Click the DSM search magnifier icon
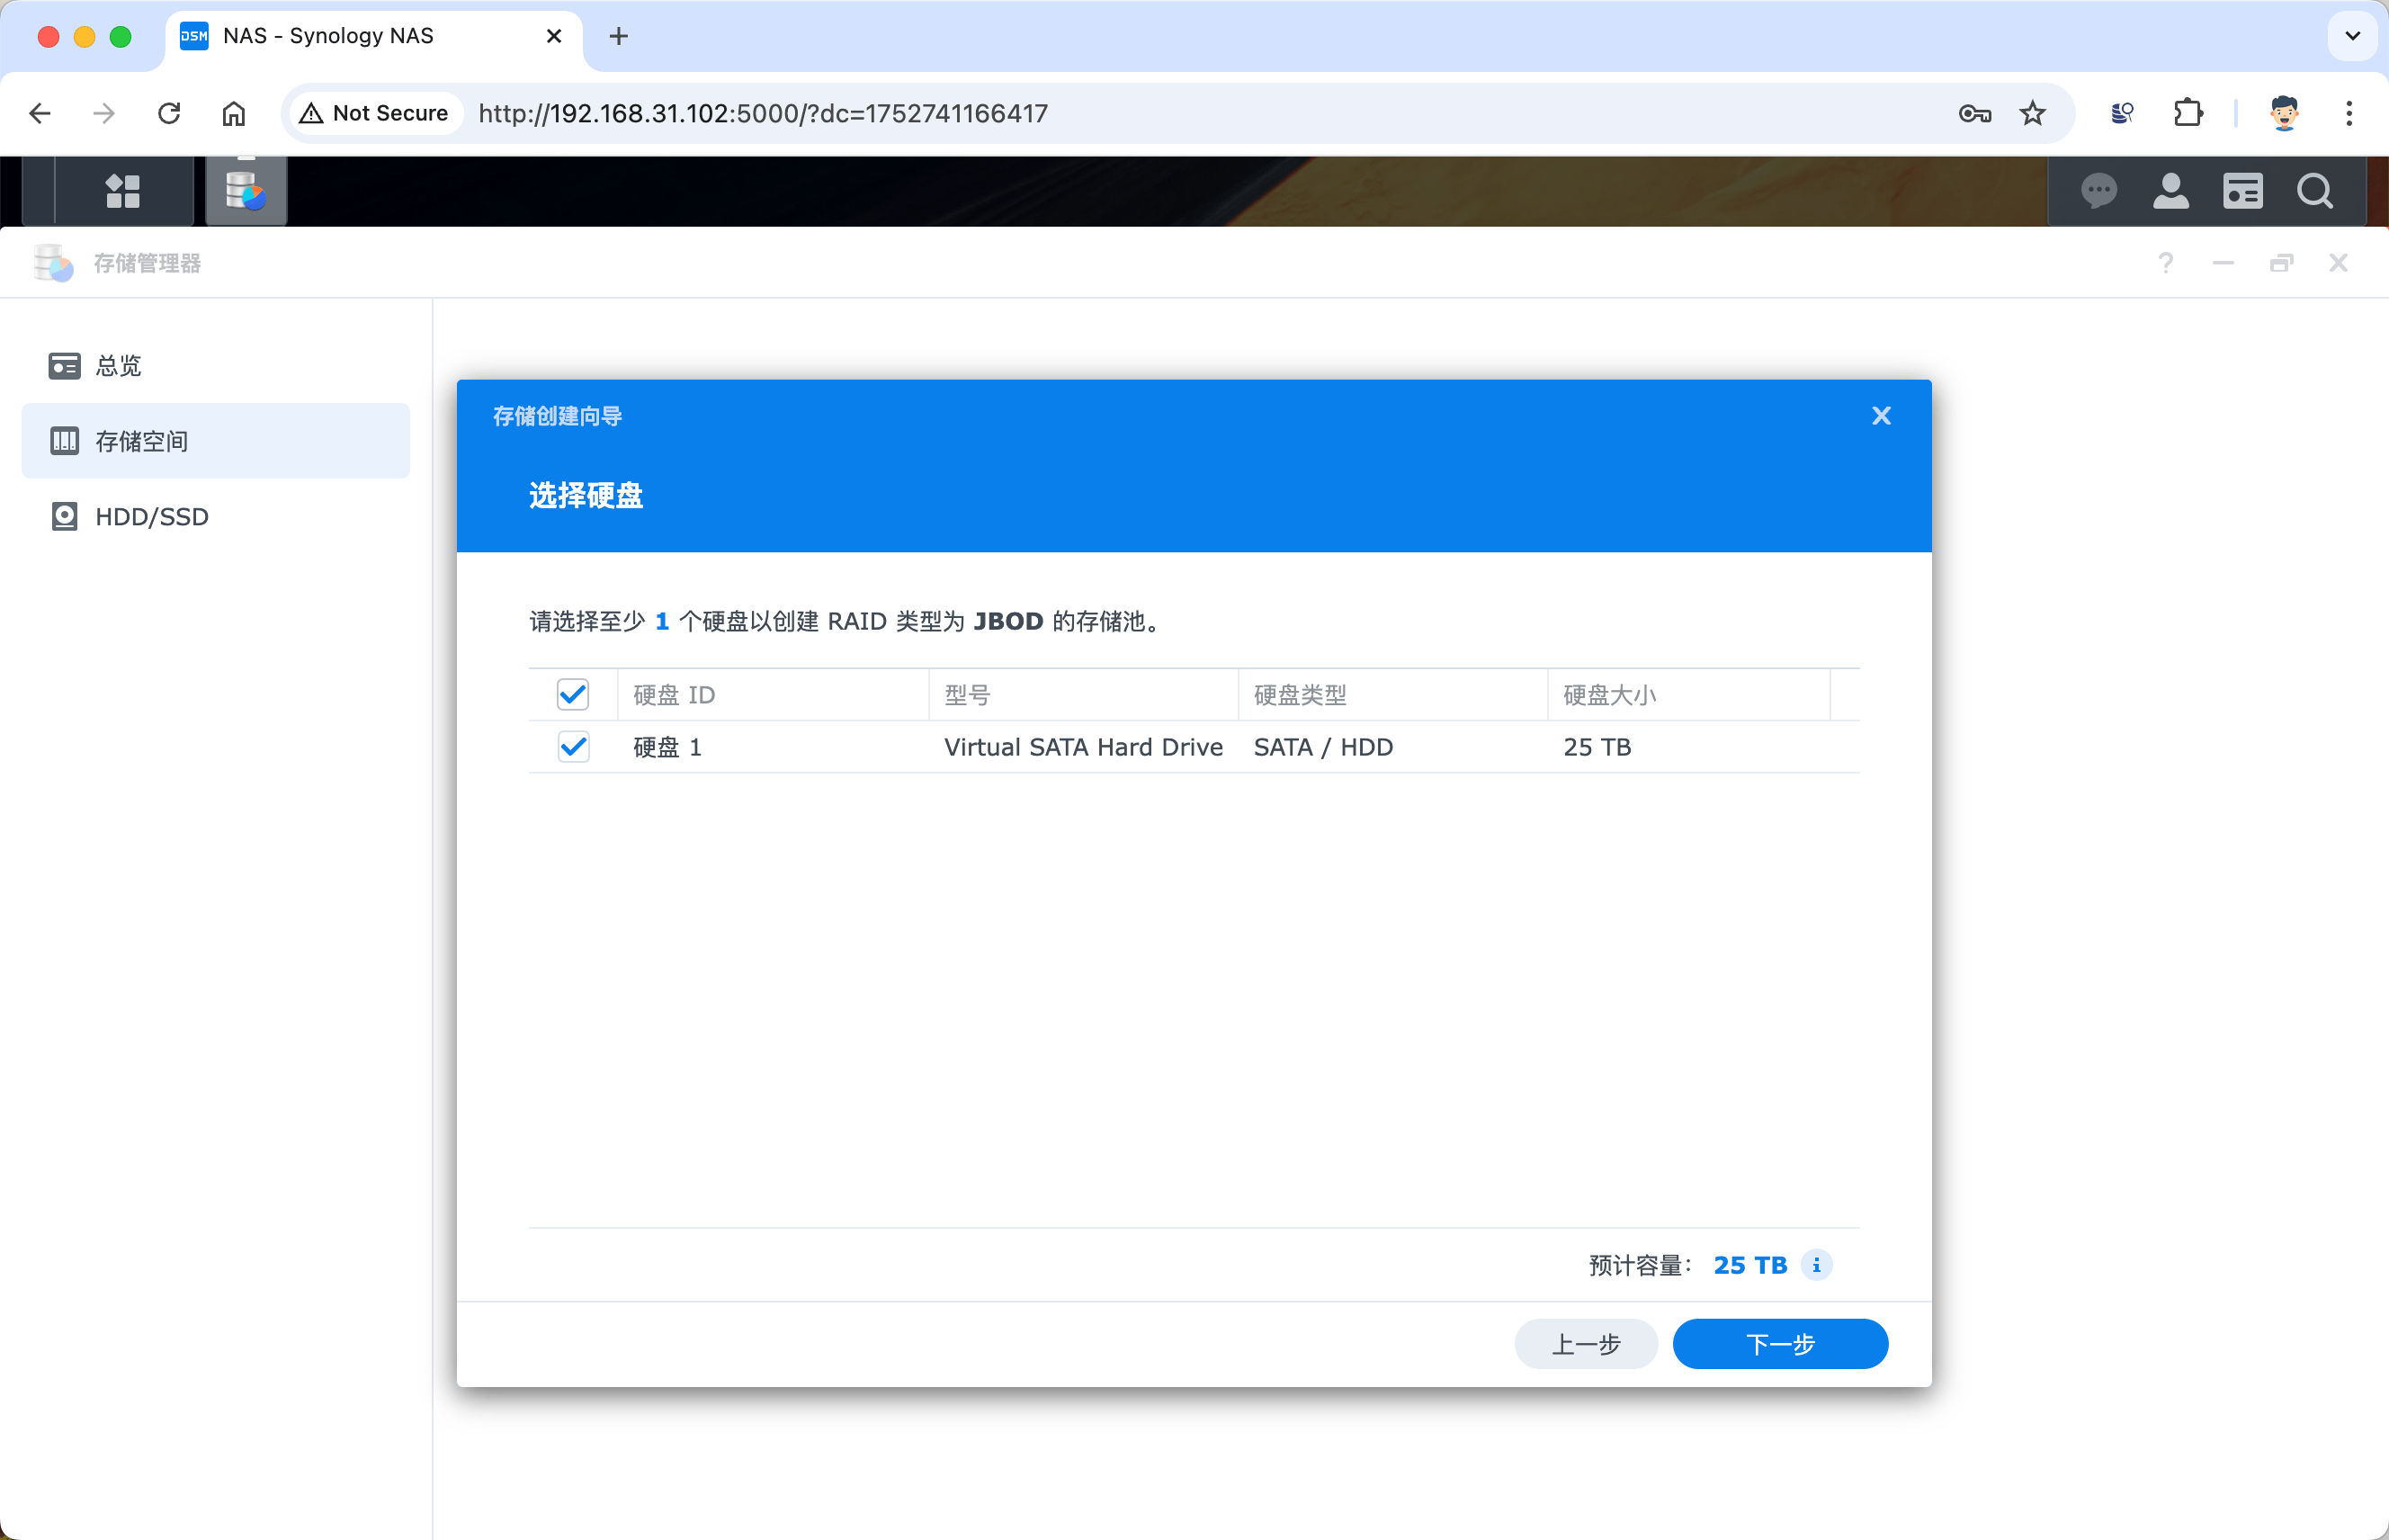This screenshot has height=1540, width=2389. 2314,190
